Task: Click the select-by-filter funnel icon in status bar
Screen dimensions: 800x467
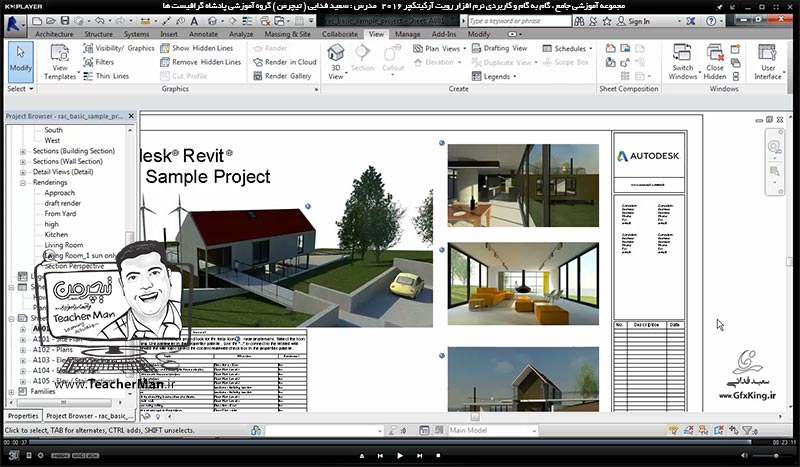Action: pyautogui.click(x=749, y=430)
